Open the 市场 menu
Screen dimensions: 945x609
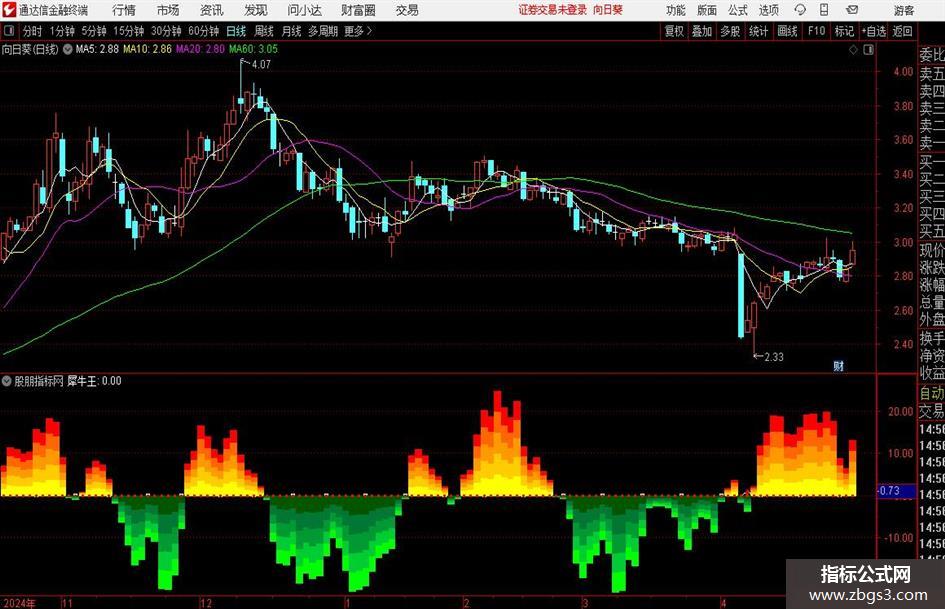coord(168,10)
